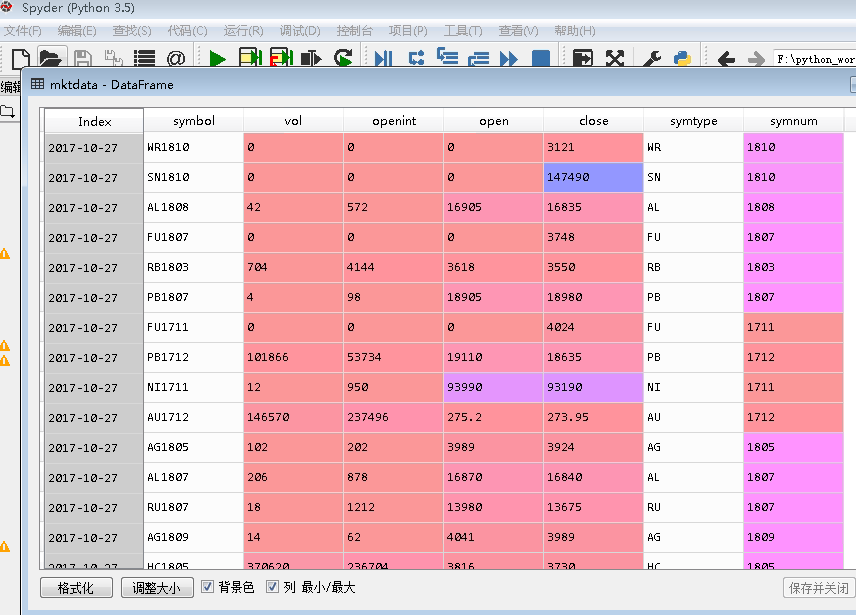The width and height of the screenshot is (856, 615).
Task: Click the working directory path field
Action: point(815,58)
